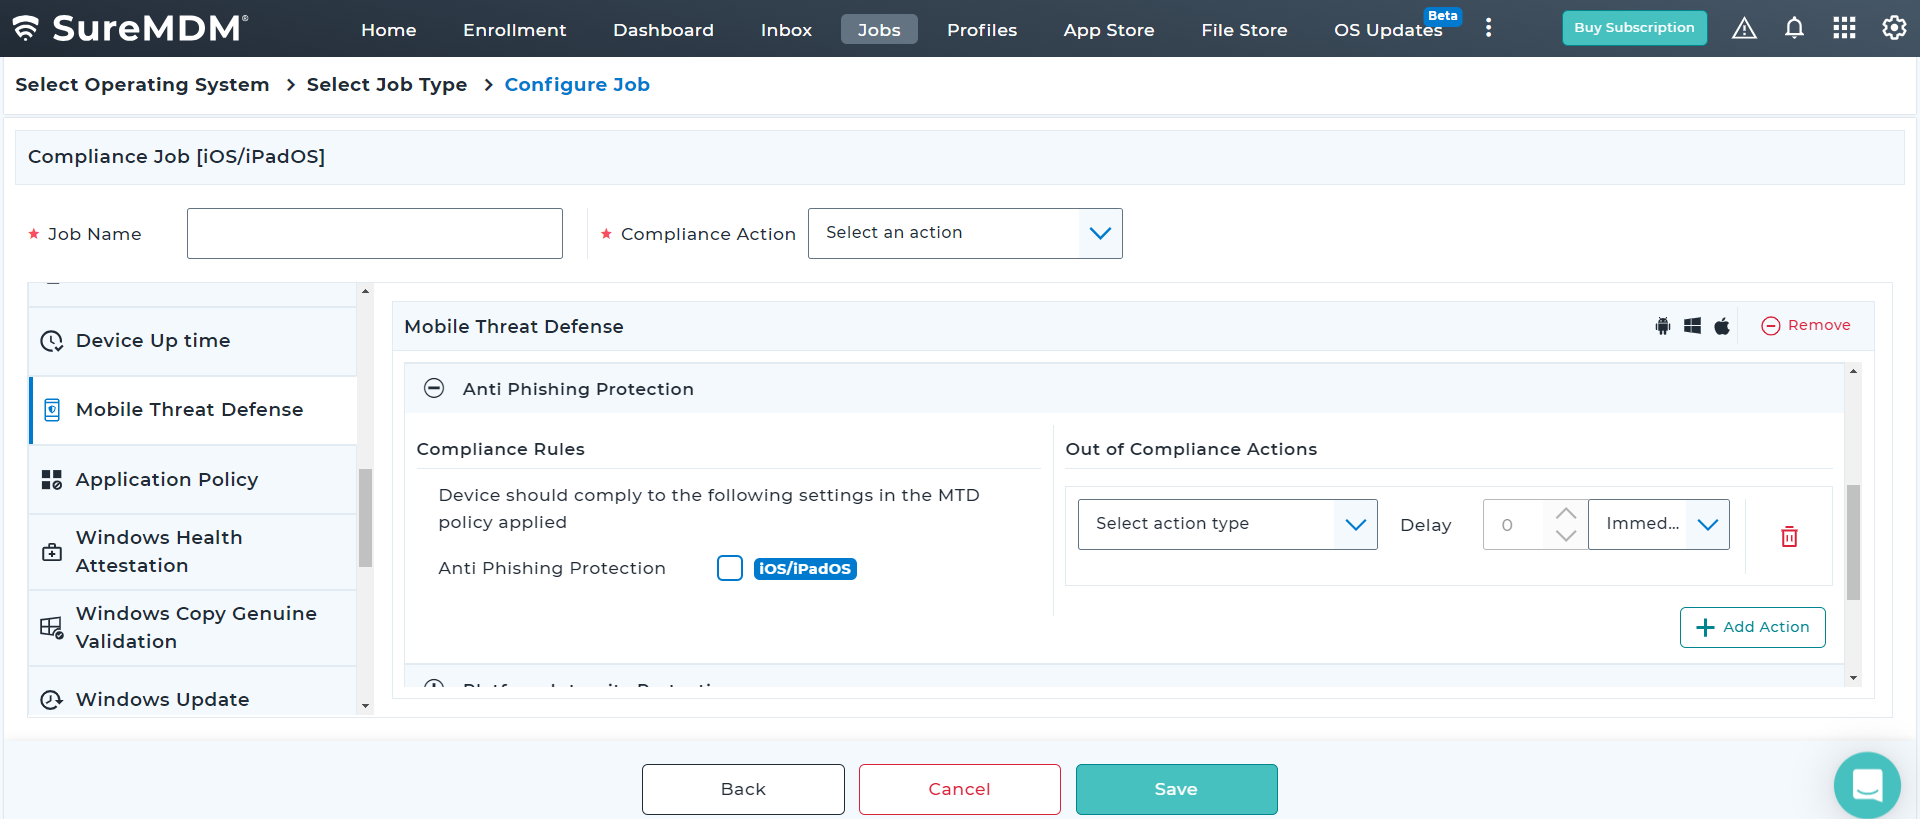1920x819 pixels.
Task: Open the chat support bubble
Action: [x=1867, y=785]
